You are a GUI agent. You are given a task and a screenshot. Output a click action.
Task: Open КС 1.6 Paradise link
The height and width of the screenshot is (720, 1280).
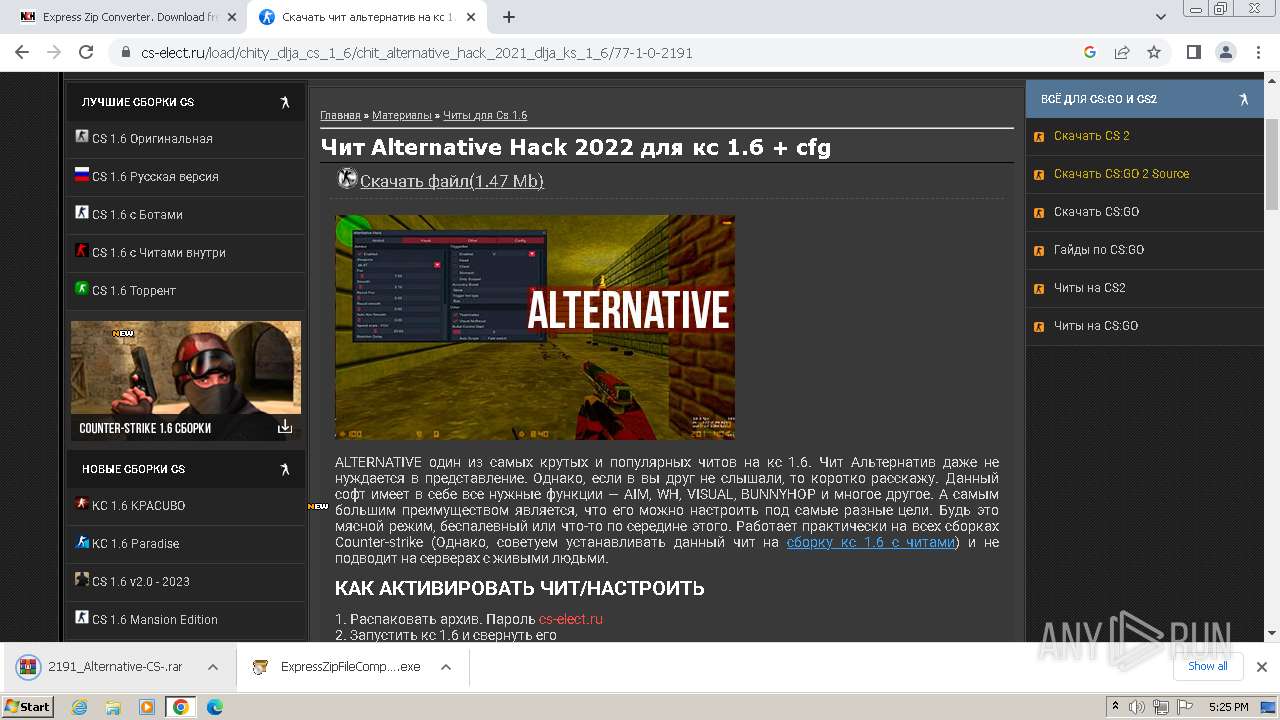[x=135, y=543]
